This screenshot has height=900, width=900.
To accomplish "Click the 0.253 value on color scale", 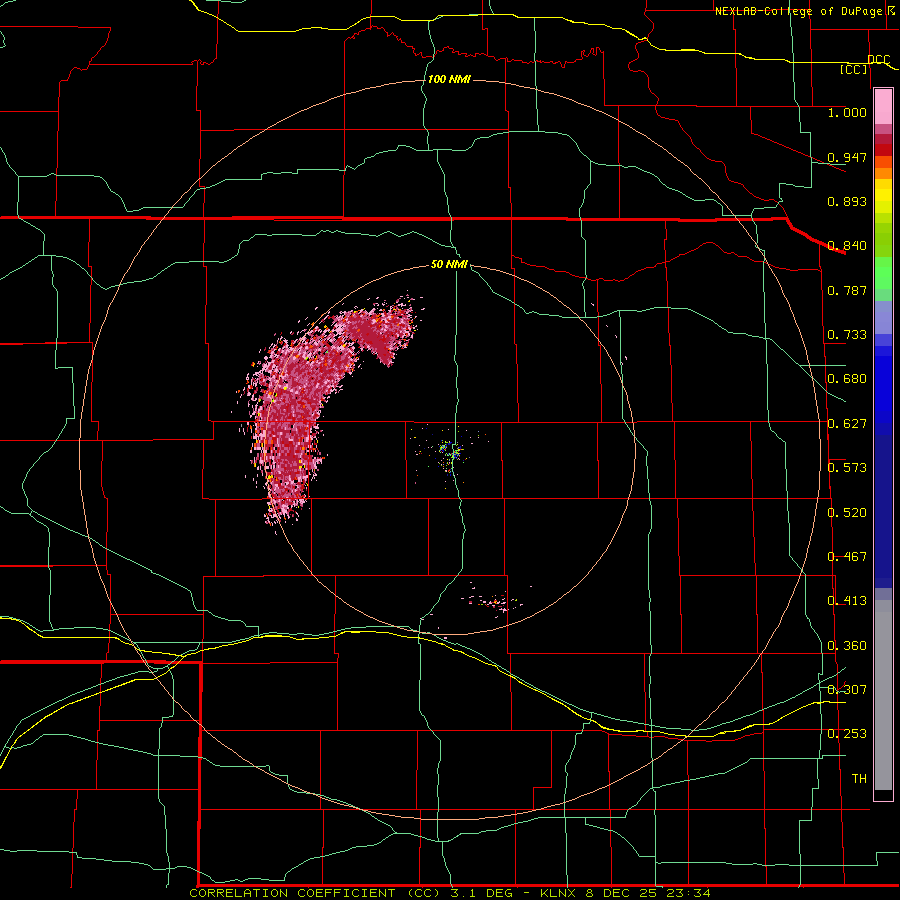I will [847, 734].
